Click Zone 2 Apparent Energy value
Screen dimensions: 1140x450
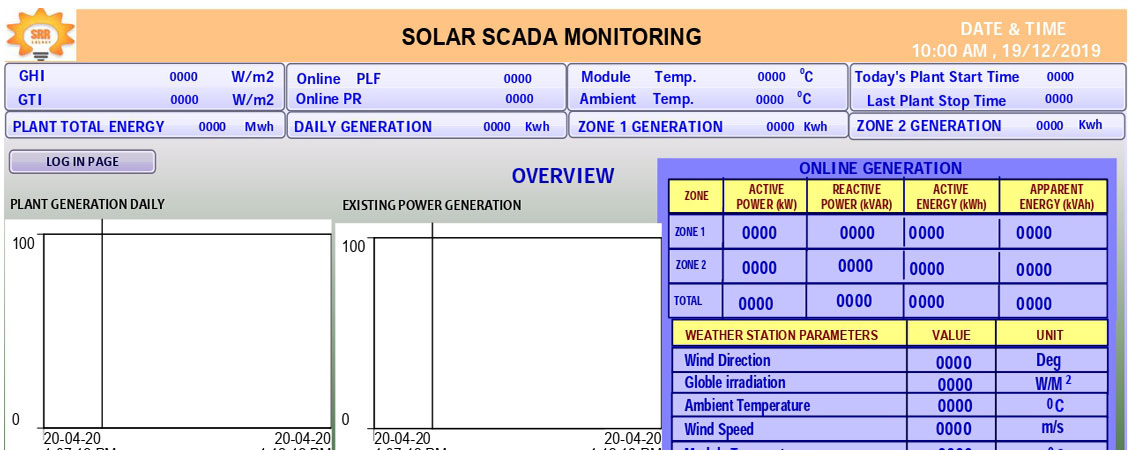(1033, 269)
